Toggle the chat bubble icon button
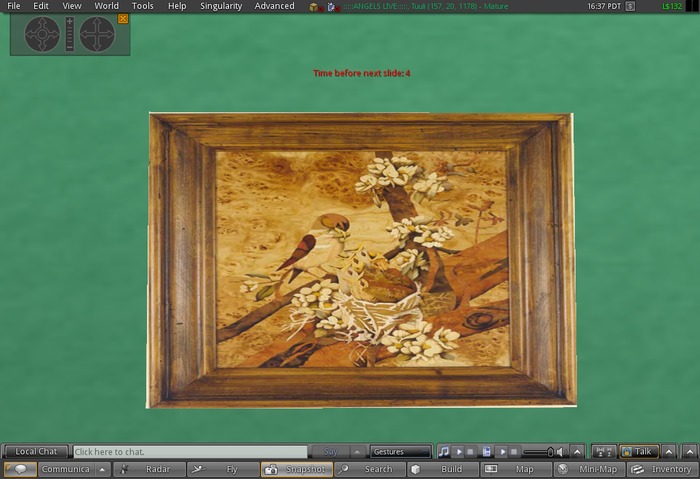 tap(20, 469)
